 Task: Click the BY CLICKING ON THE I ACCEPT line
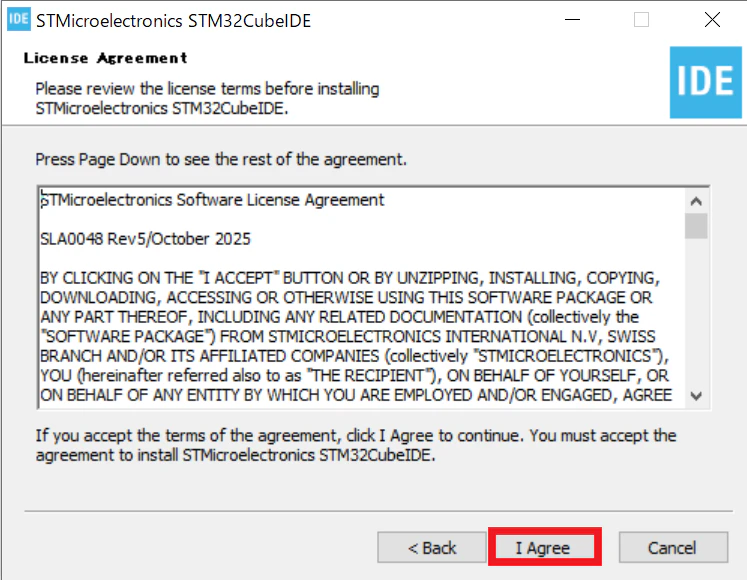(x=350, y=278)
